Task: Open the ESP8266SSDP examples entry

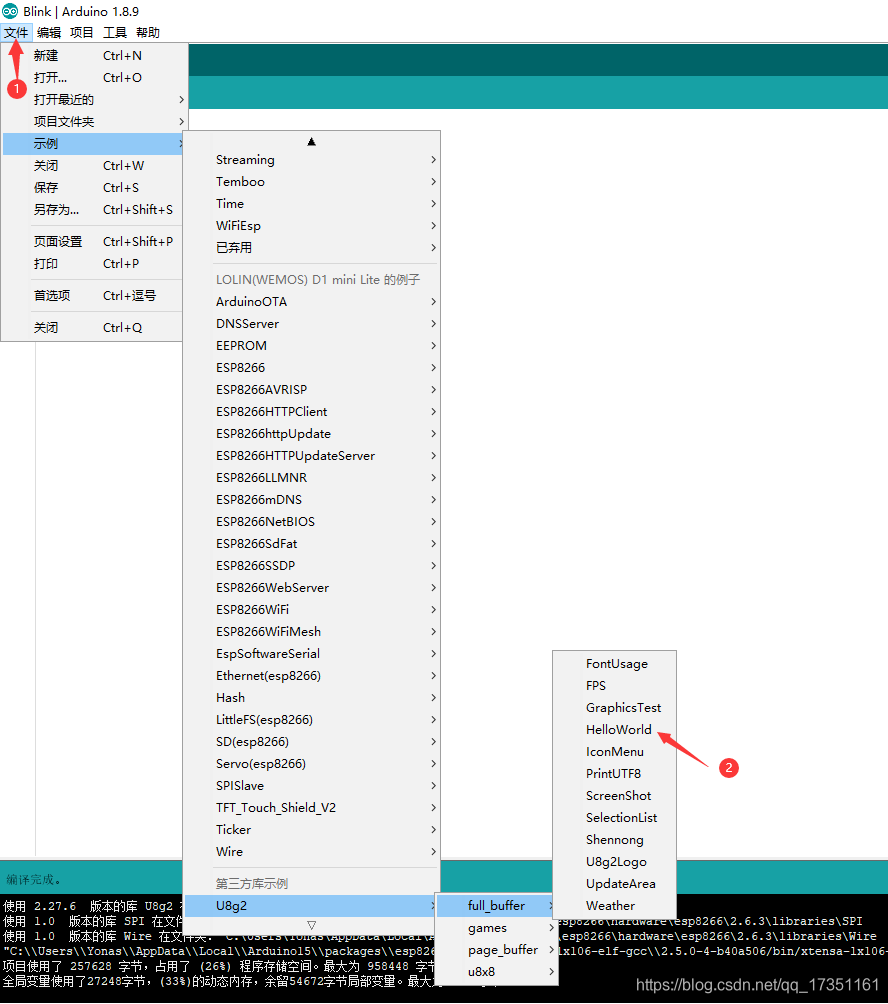Action: click(x=312, y=565)
